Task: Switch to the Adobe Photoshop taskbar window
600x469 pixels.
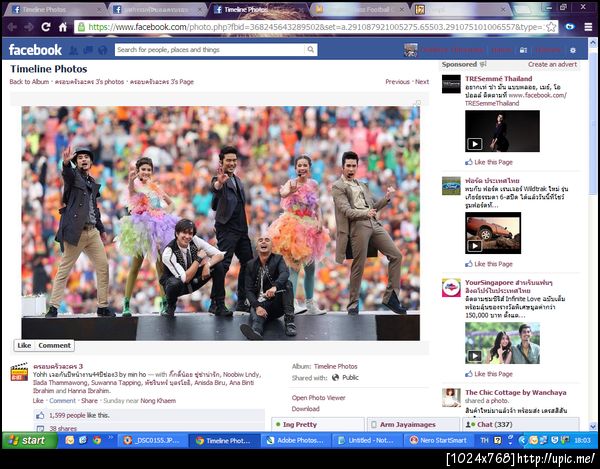Action: (x=296, y=441)
